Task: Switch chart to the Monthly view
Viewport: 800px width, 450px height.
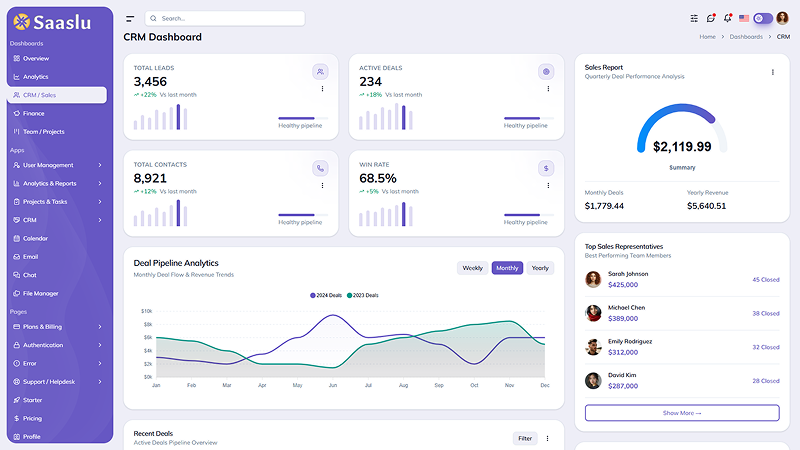Action: (507, 268)
